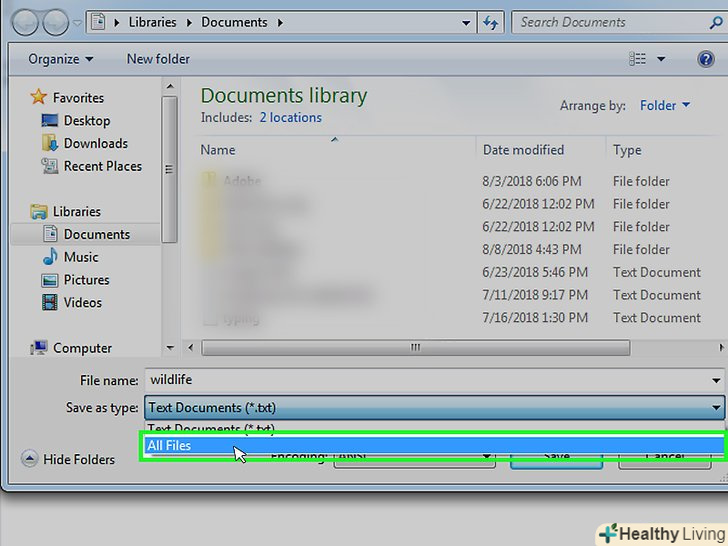The width and height of the screenshot is (728, 546).
Task: Select the date 8/8/2018 4:43 PM
Action: 532,249
